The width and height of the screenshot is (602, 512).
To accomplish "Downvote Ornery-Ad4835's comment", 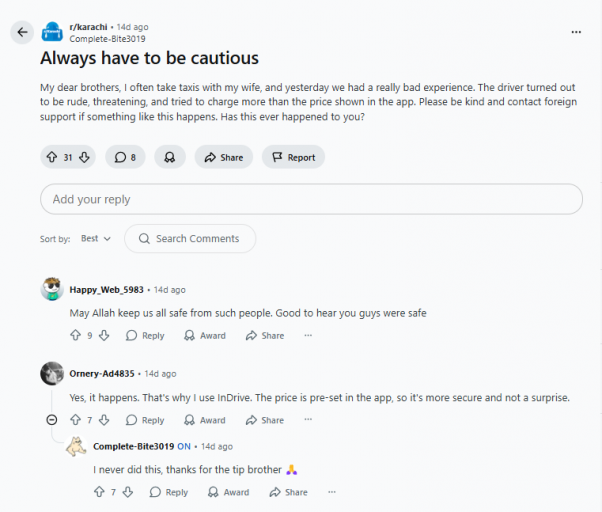I will coord(105,420).
